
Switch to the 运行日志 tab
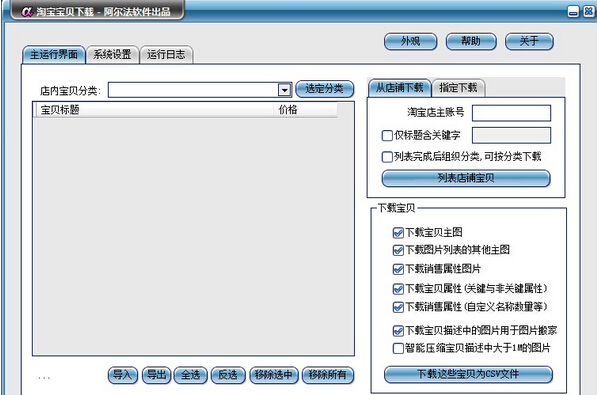coord(166,55)
